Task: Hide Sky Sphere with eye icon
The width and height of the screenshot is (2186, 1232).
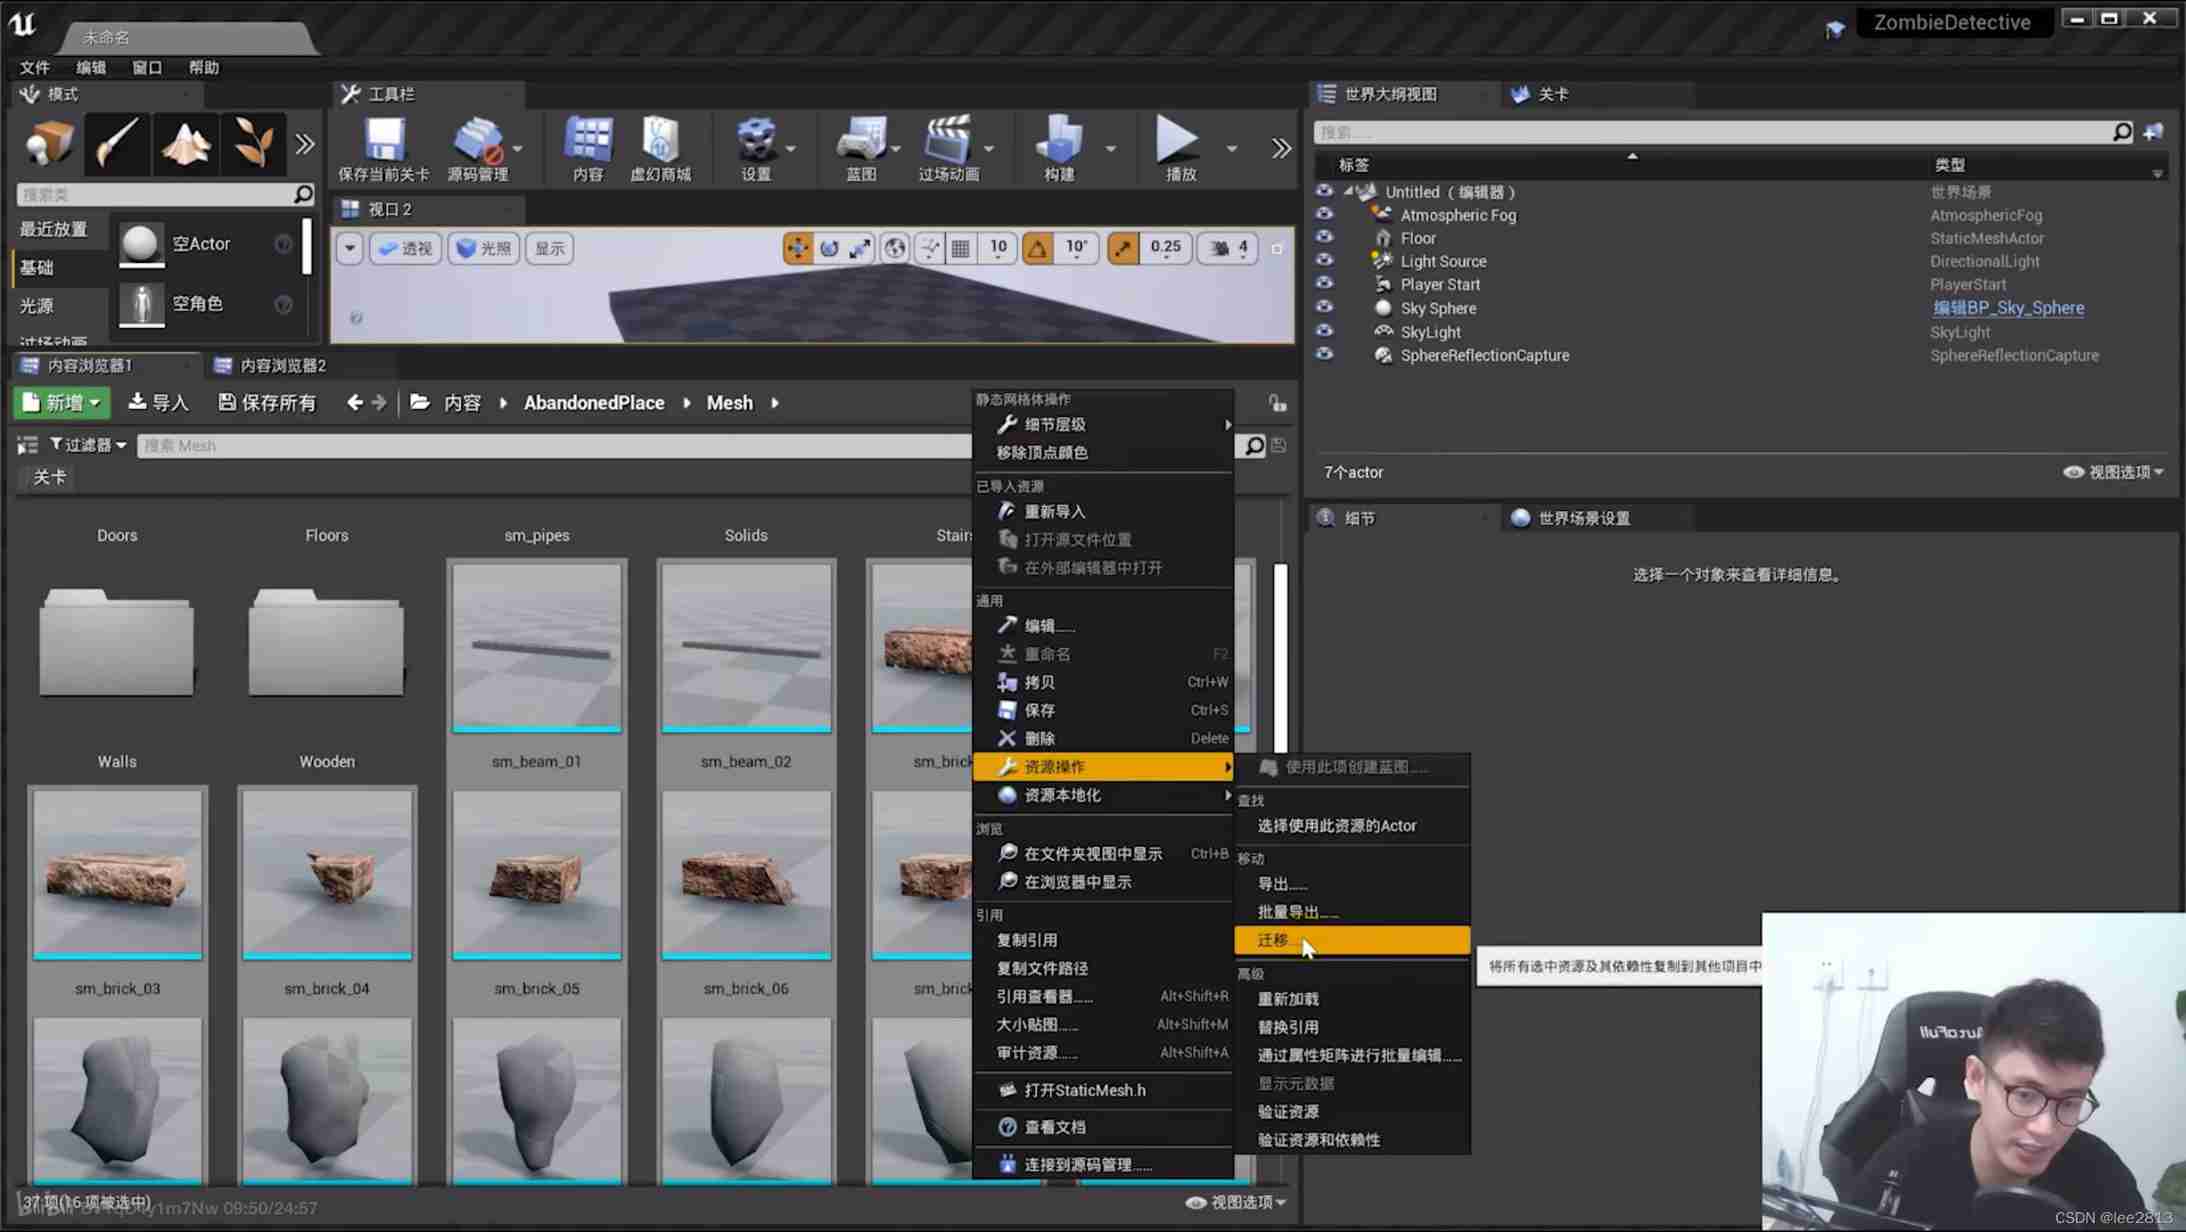Action: pos(1324,308)
